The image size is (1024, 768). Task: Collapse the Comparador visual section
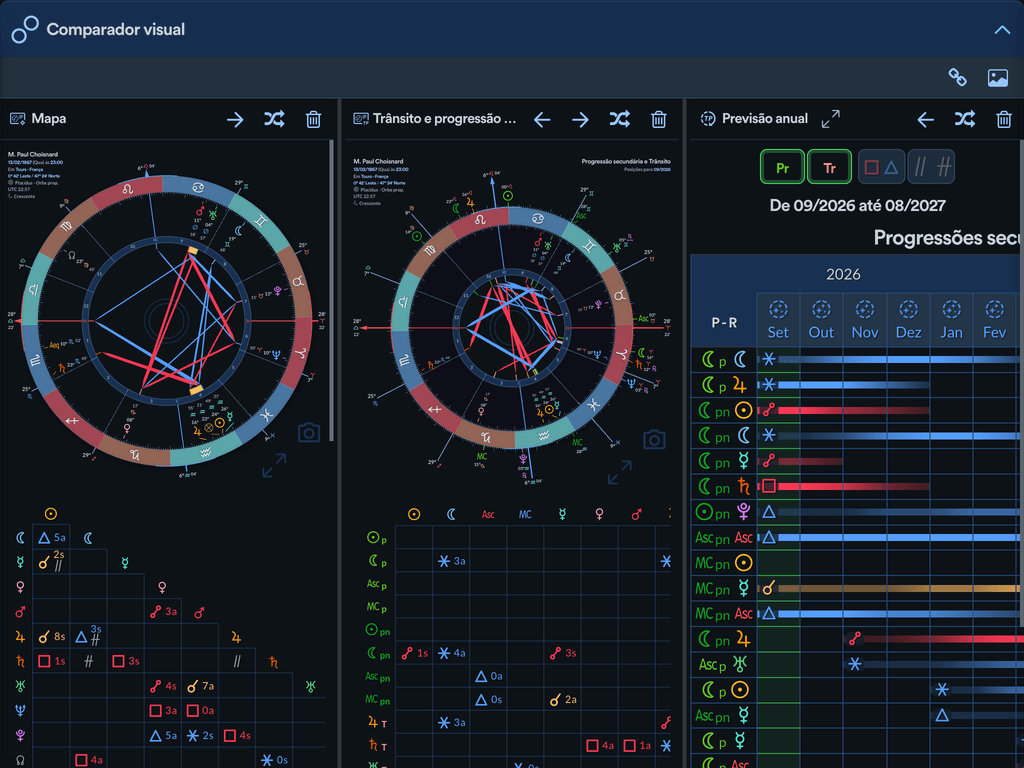(x=1002, y=30)
